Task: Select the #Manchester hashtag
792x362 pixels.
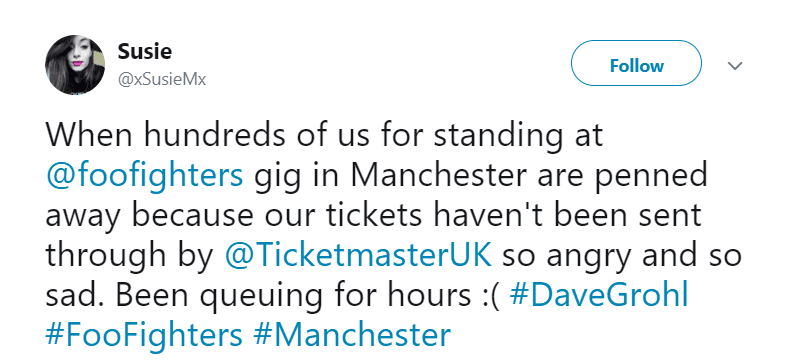Action: click(x=352, y=335)
